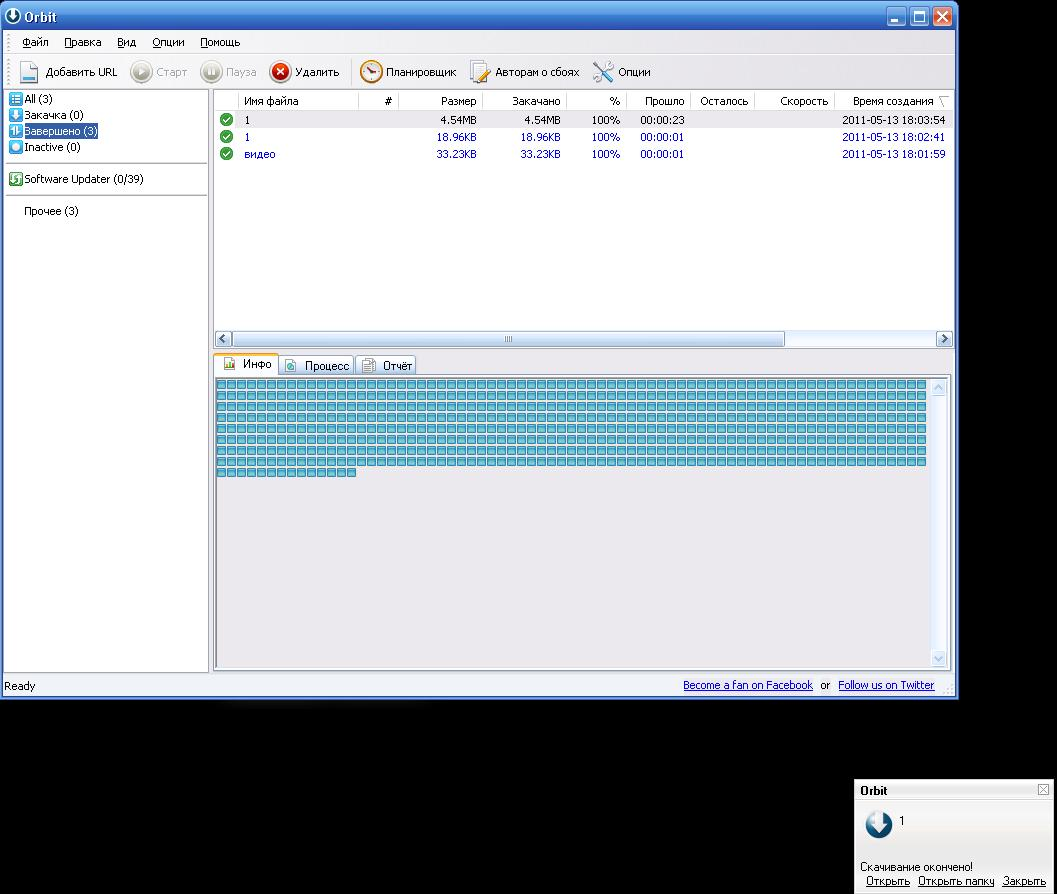Image resolution: width=1057 pixels, height=894 pixels.
Task: Close the download-finished notification popup
Action: tap(1043, 789)
